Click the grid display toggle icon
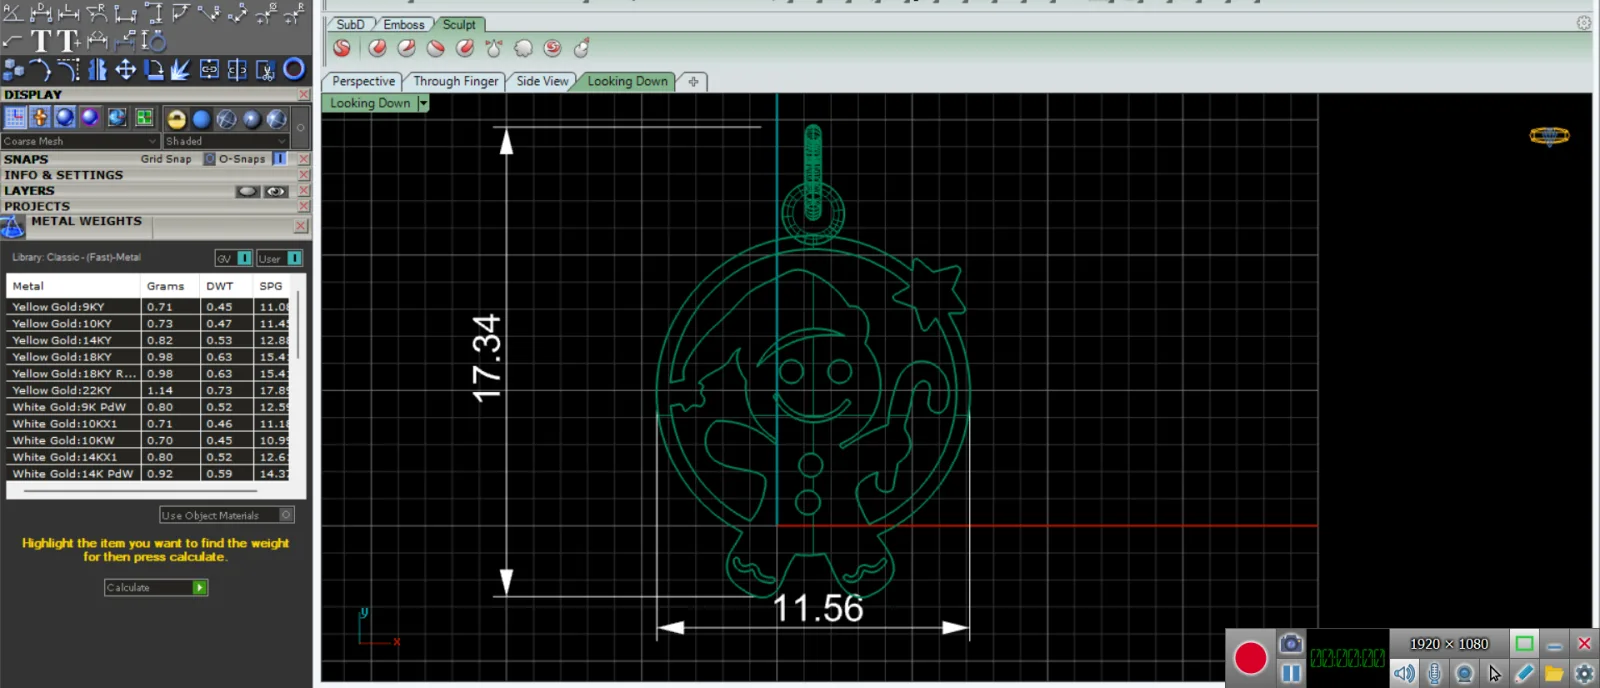Image resolution: width=1600 pixels, height=688 pixels. (x=15, y=118)
